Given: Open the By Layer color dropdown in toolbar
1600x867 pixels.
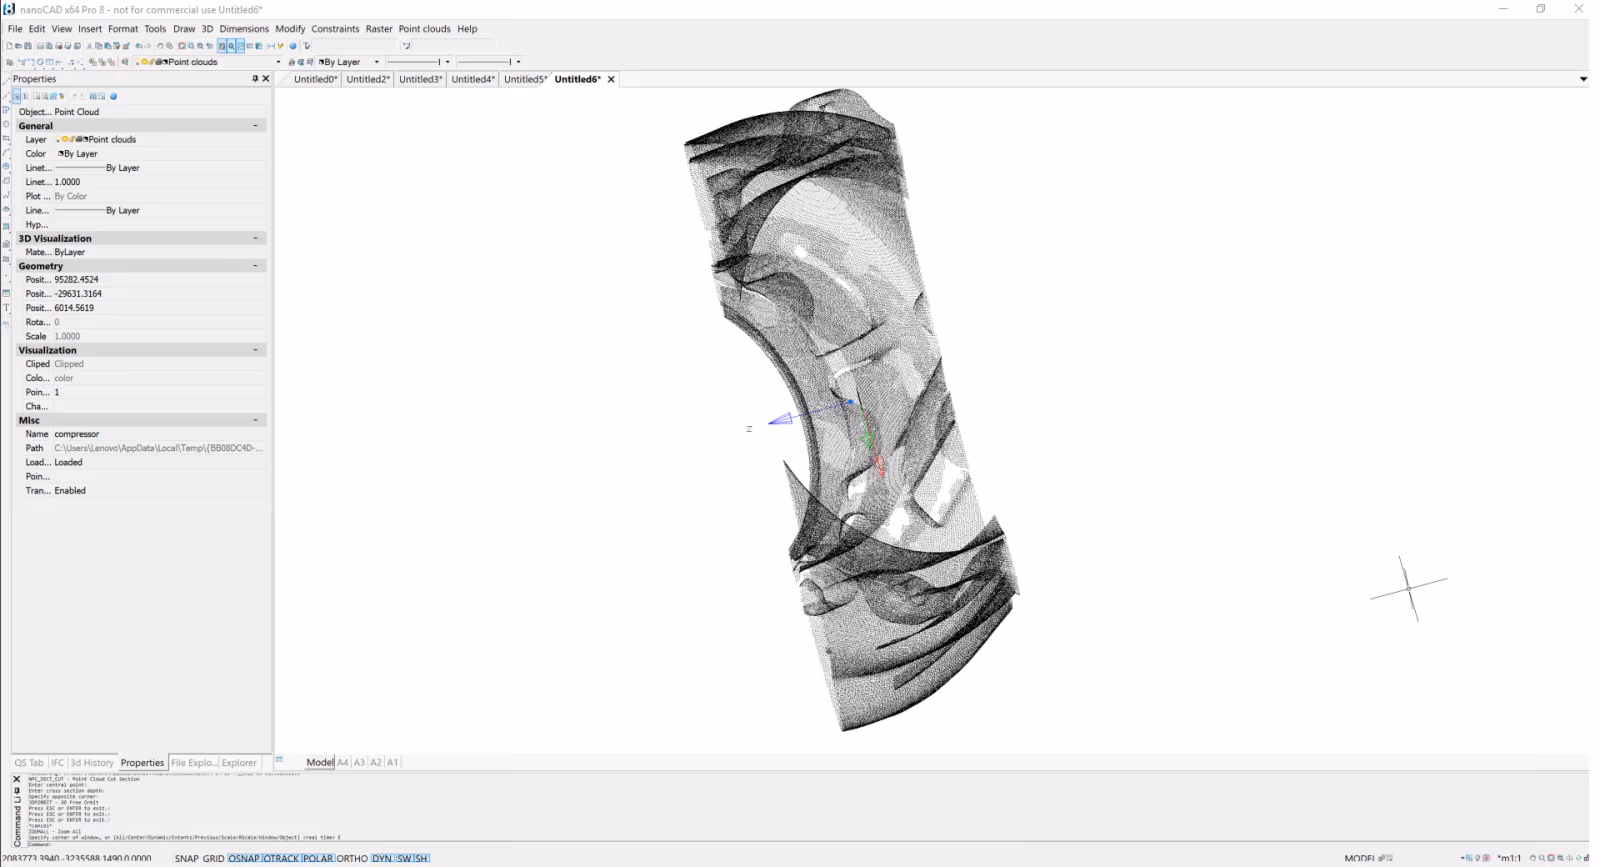Looking at the screenshot, I should [x=376, y=62].
